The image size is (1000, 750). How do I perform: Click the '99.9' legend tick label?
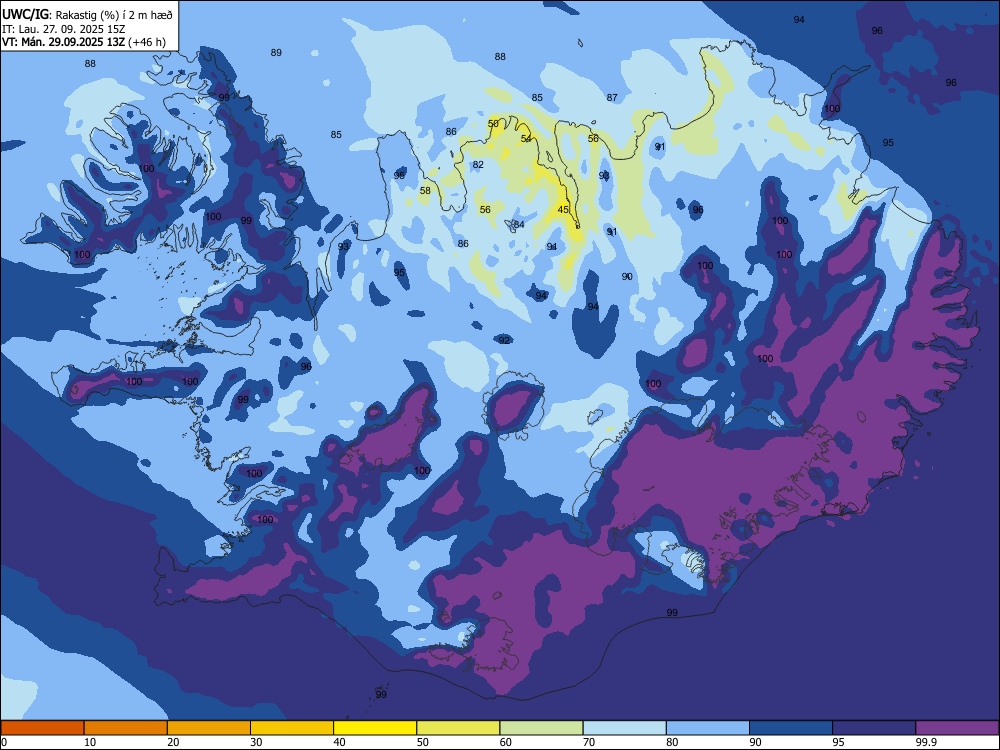click(926, 742)
